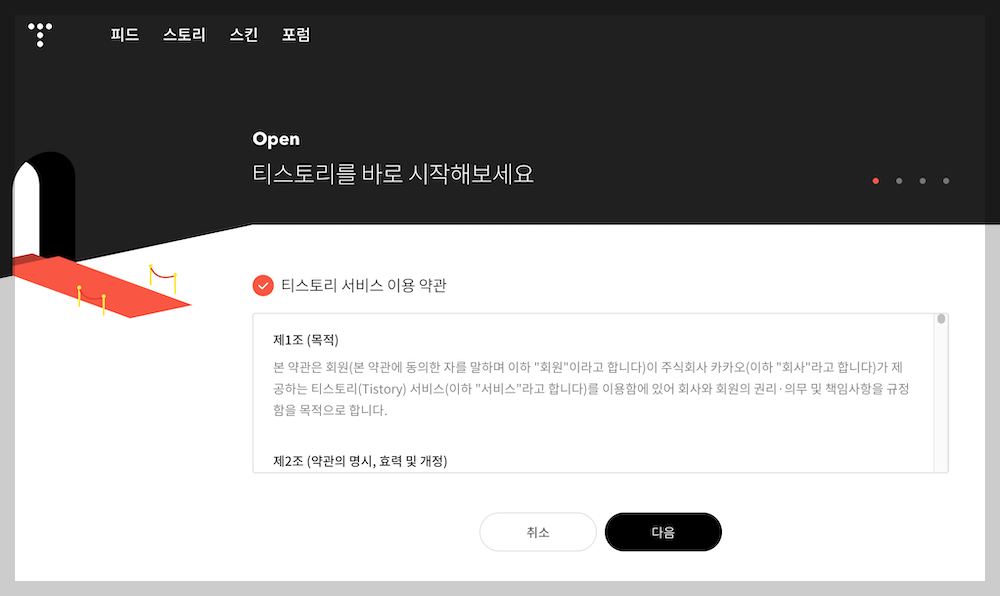Select the second step indicator dot
Image resolution: width=1000 pixels, height=596 pixels.
click(x=899, y=181)
